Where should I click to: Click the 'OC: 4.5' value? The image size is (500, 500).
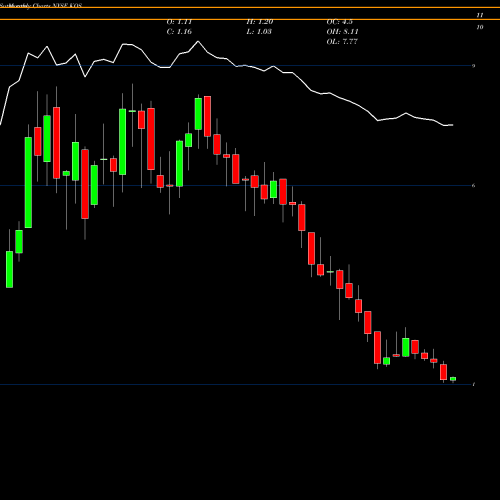click(x=339, y=22)
